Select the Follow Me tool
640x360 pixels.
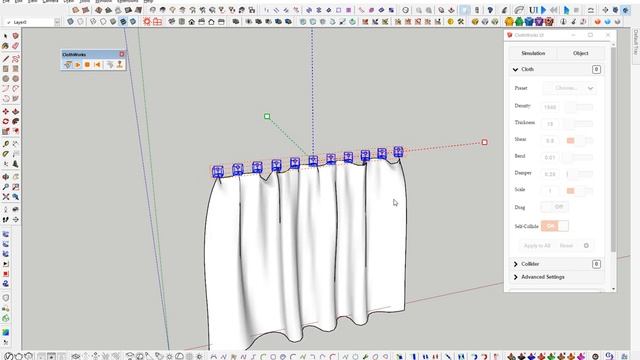click(x=16, y=122)
